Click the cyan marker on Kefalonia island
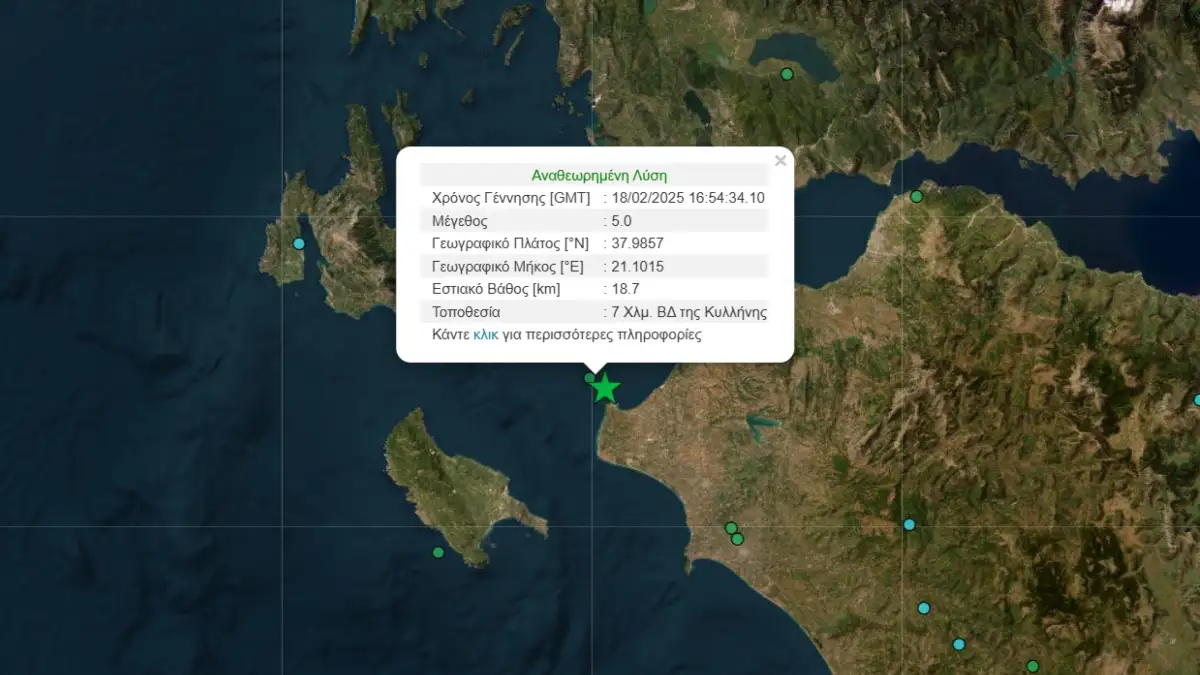This screenshot has width=1200, height=675. (x=298, y=244)
